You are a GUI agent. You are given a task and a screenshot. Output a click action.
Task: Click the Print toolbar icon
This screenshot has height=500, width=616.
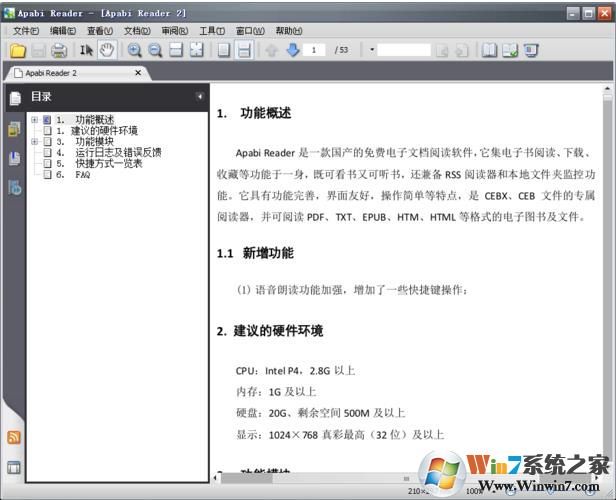click(59, 50)
